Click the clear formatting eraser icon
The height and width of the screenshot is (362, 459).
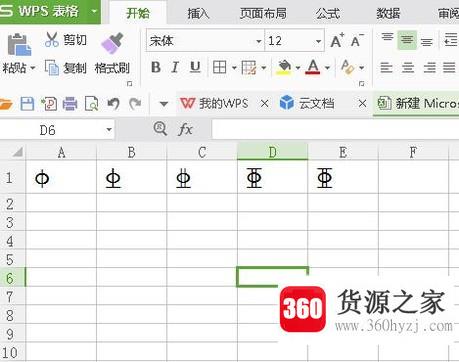pos(347,67)
